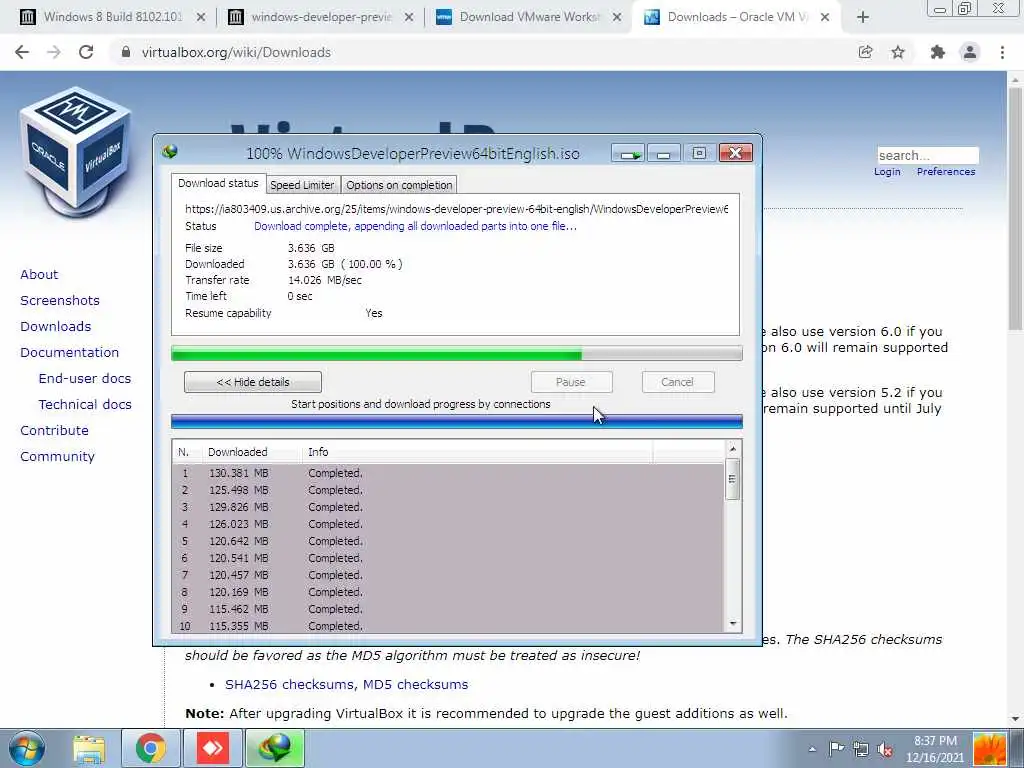Click the connections list scroll-down arrow
1024x768 pixels.
coord(733,624)
